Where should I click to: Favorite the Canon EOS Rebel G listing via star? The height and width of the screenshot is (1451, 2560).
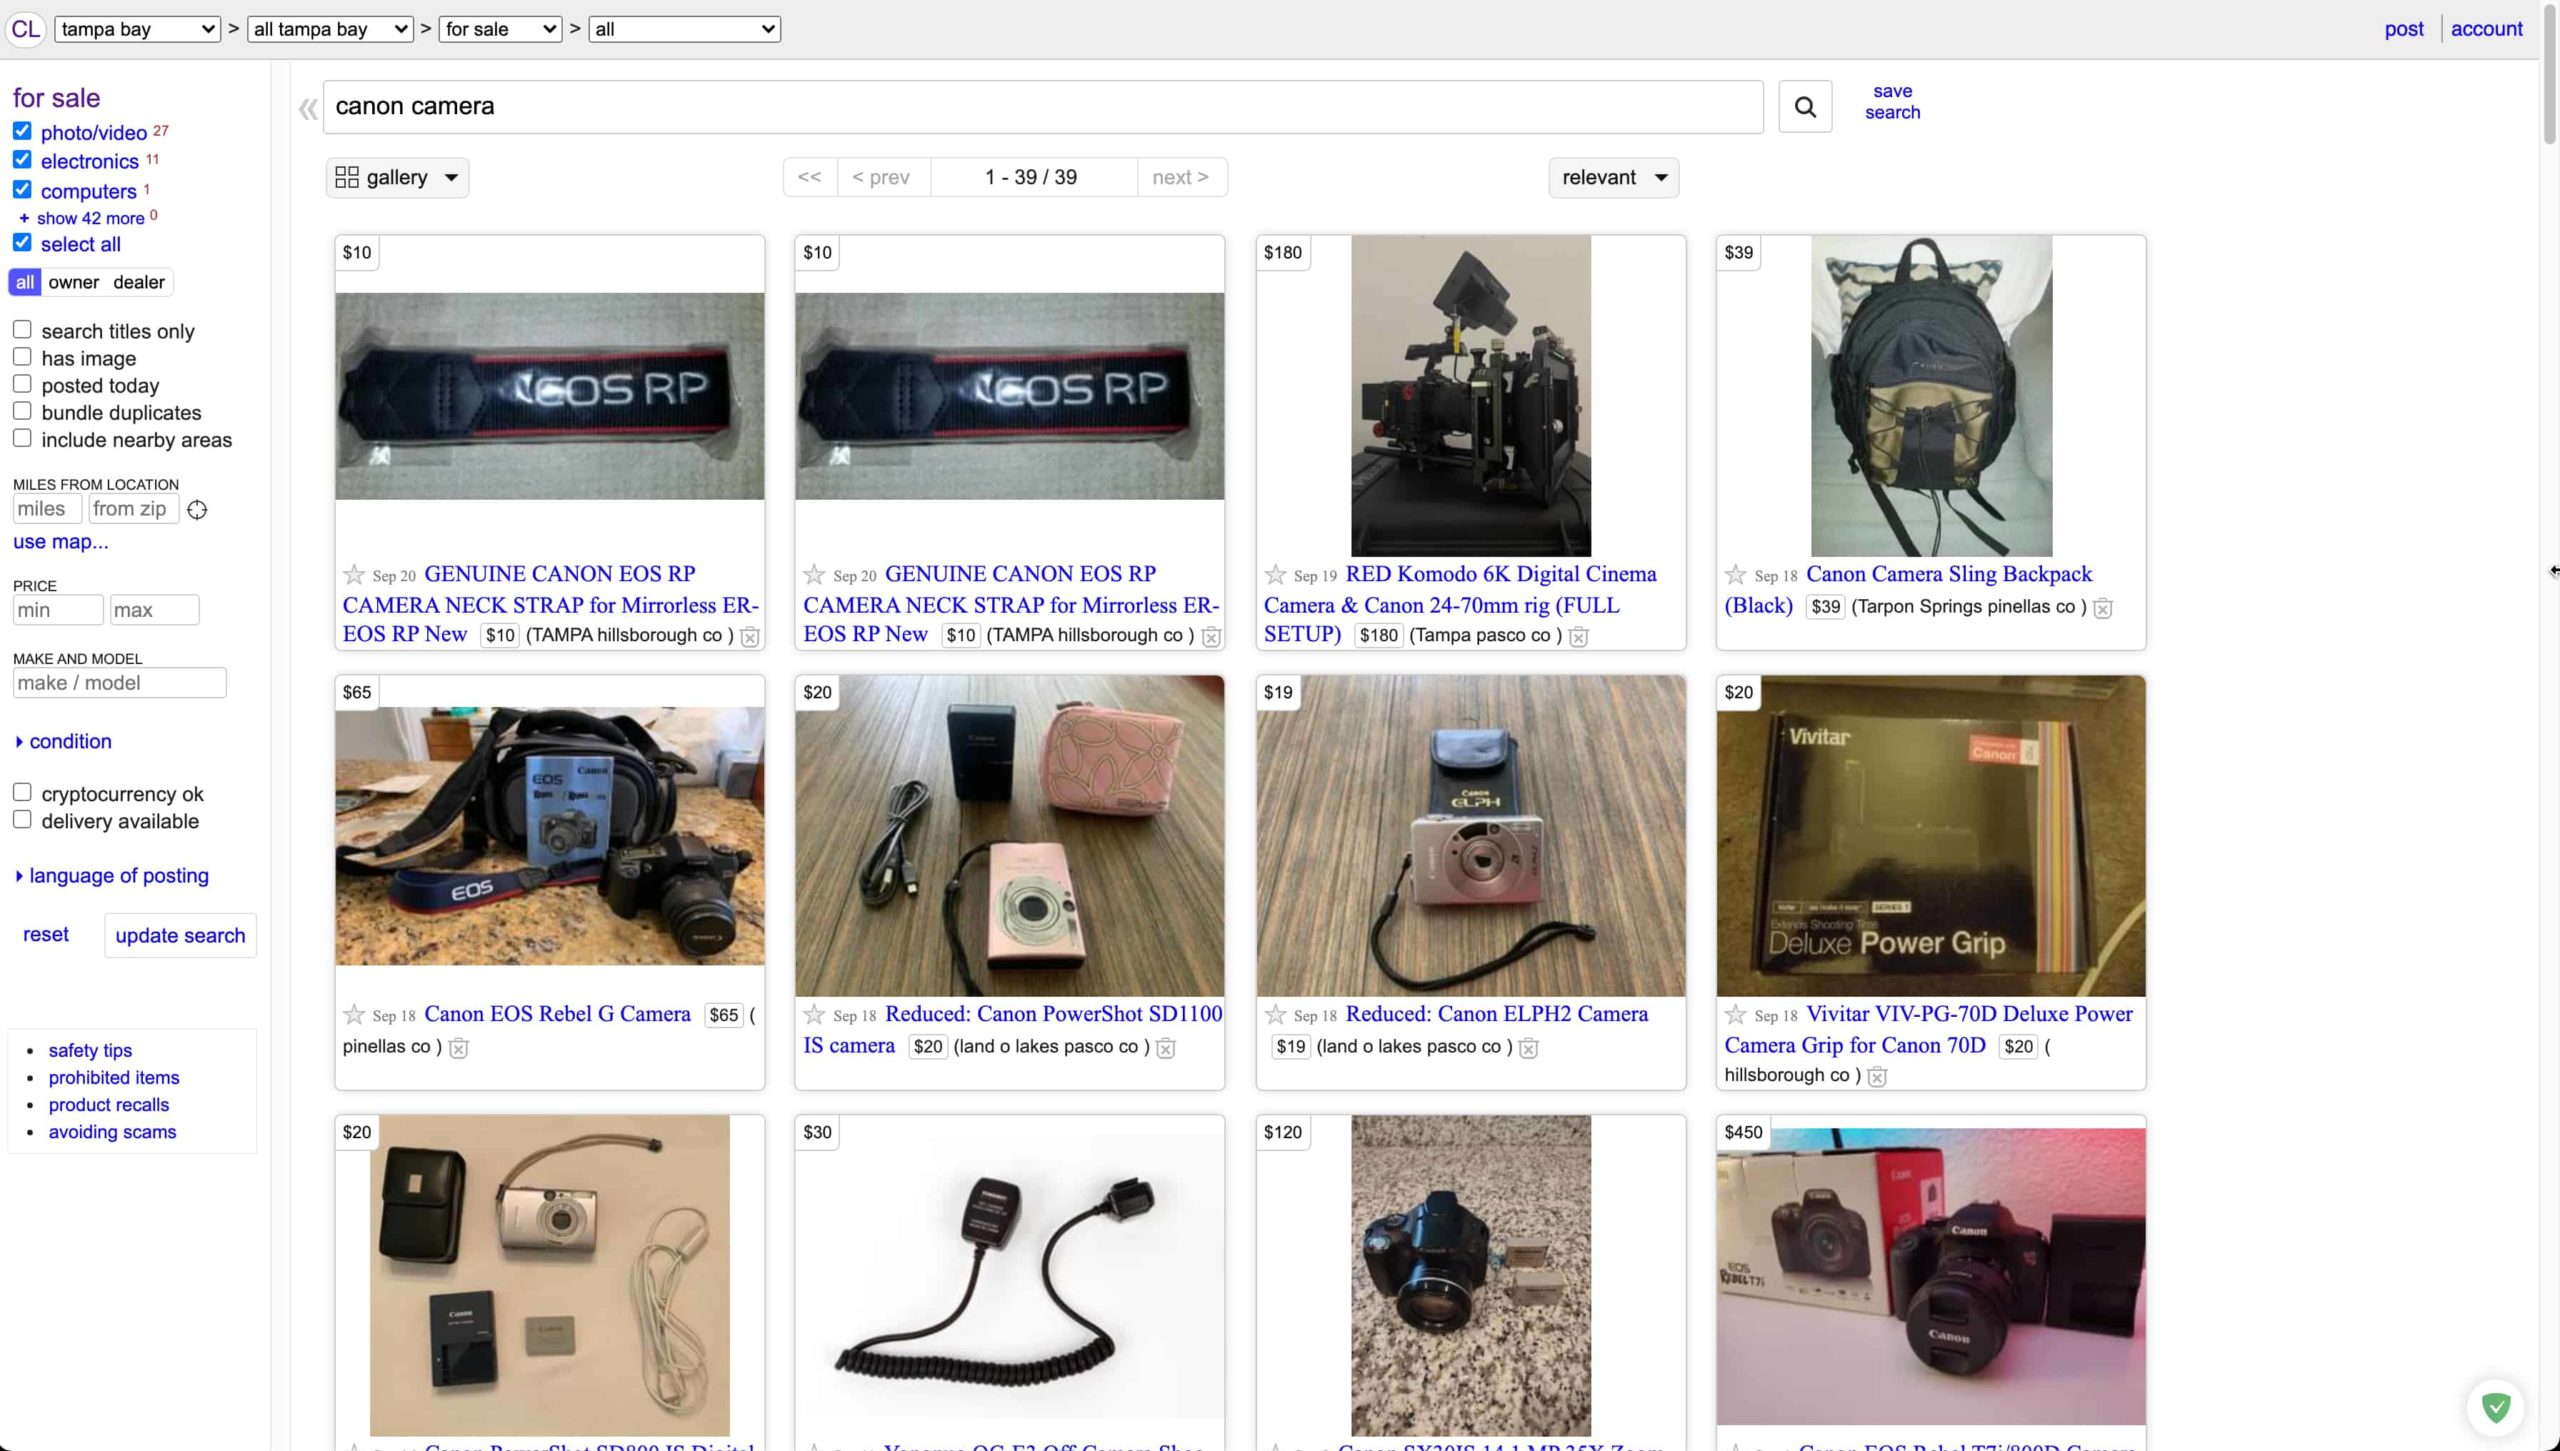tap(353, 1015)
